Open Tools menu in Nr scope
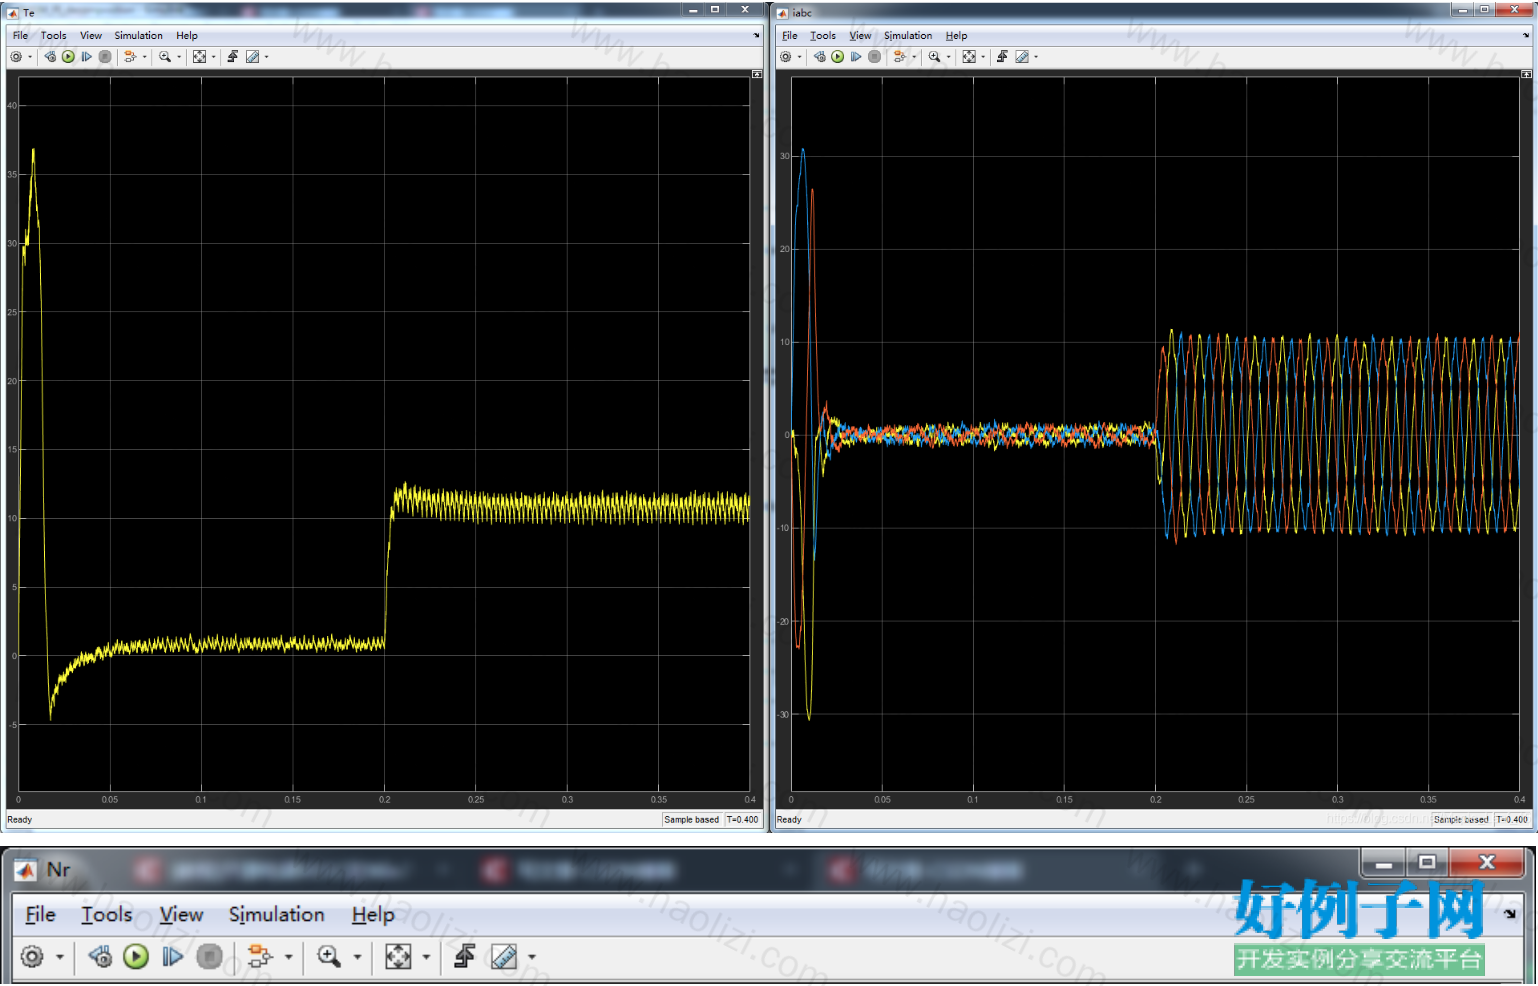The image size is (1538, 986). coord(107,914)
